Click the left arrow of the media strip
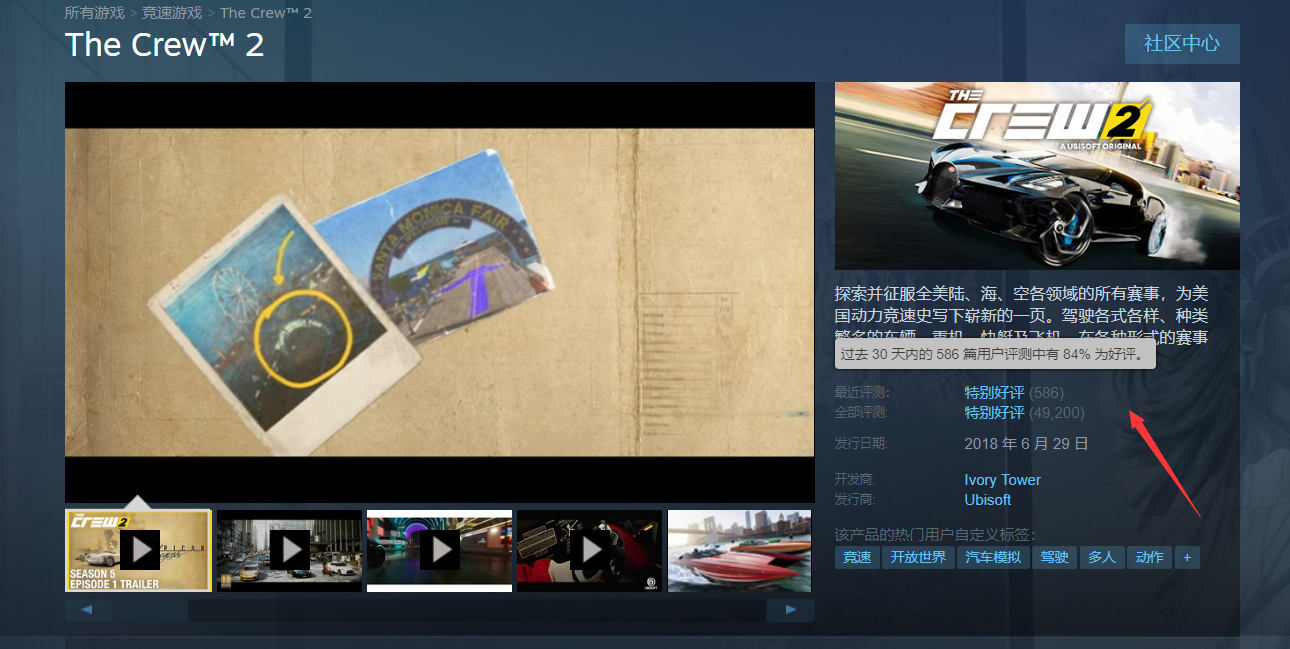This screenshot has height=649, width=1290. point(88,610)
